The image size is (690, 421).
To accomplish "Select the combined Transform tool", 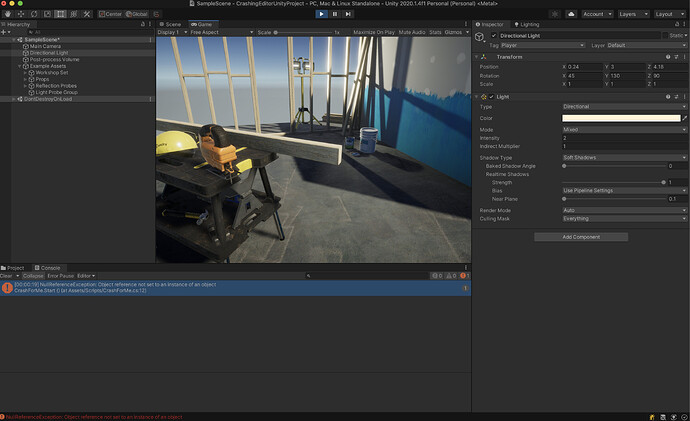I will tap(73, 14).
